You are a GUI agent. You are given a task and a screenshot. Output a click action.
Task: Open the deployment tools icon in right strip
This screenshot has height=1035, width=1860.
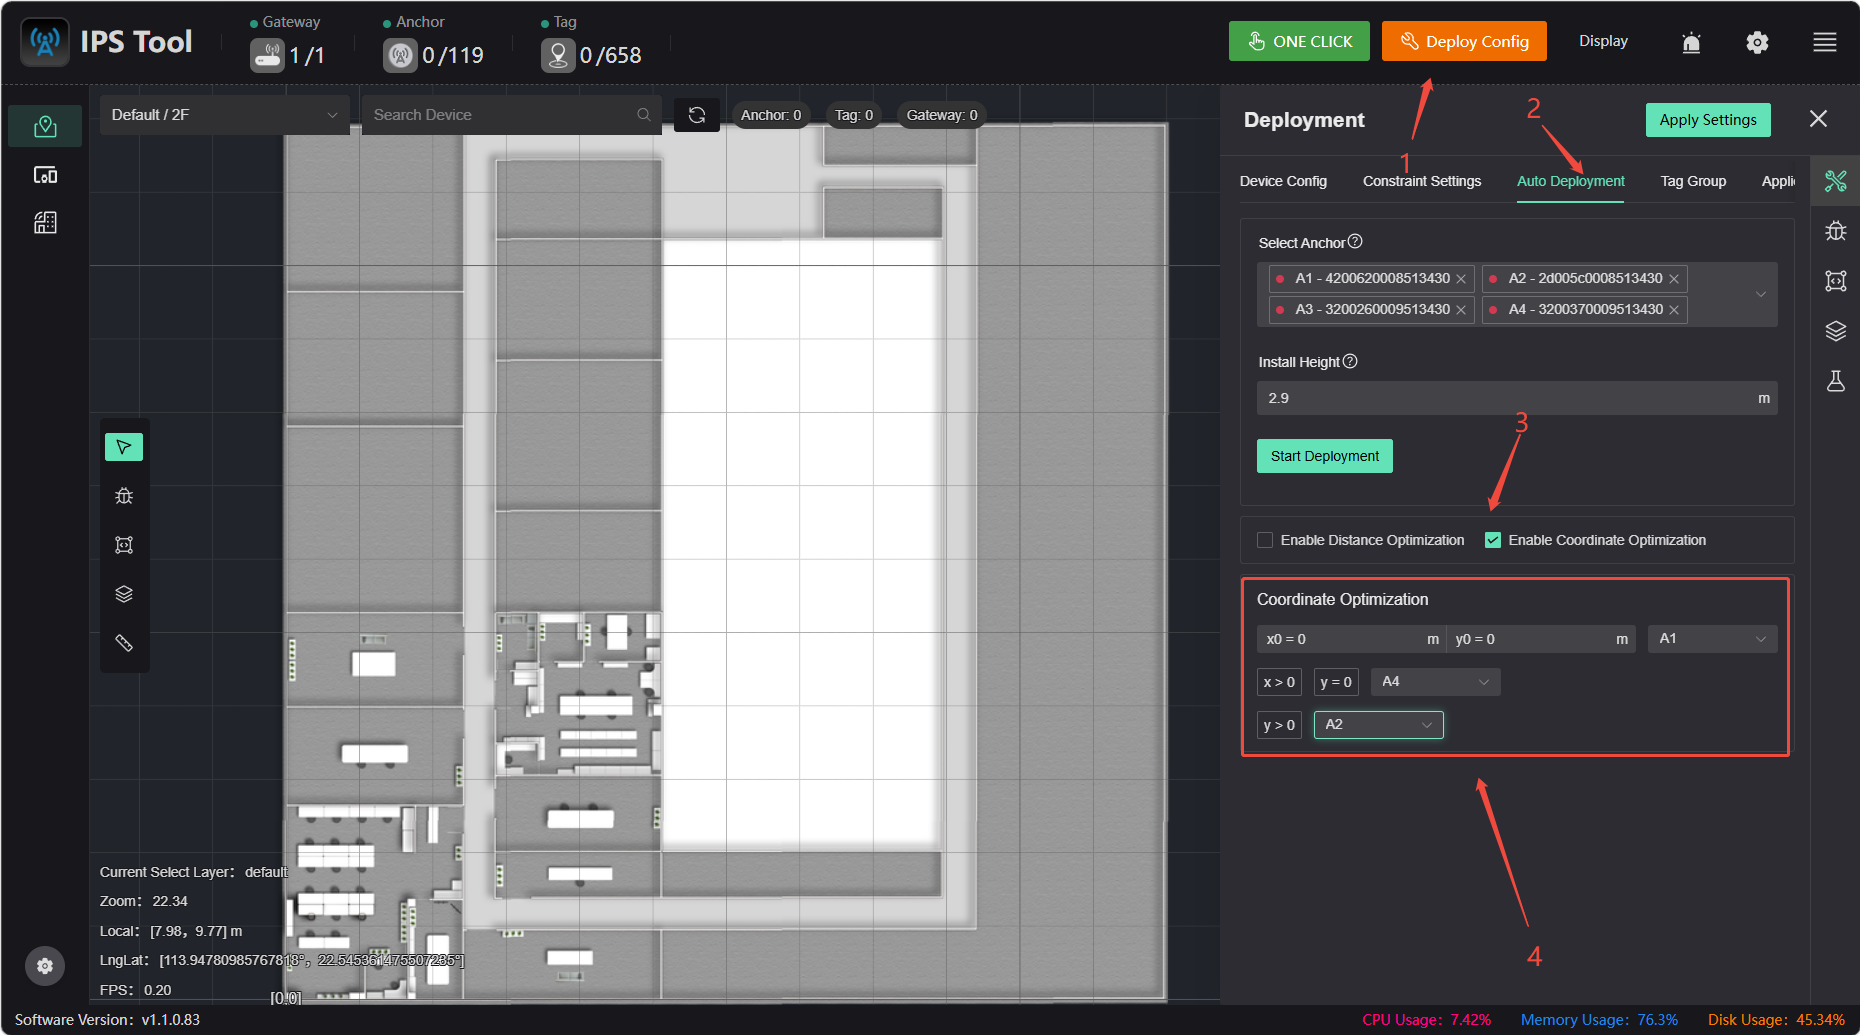[x=1836, y=181]
